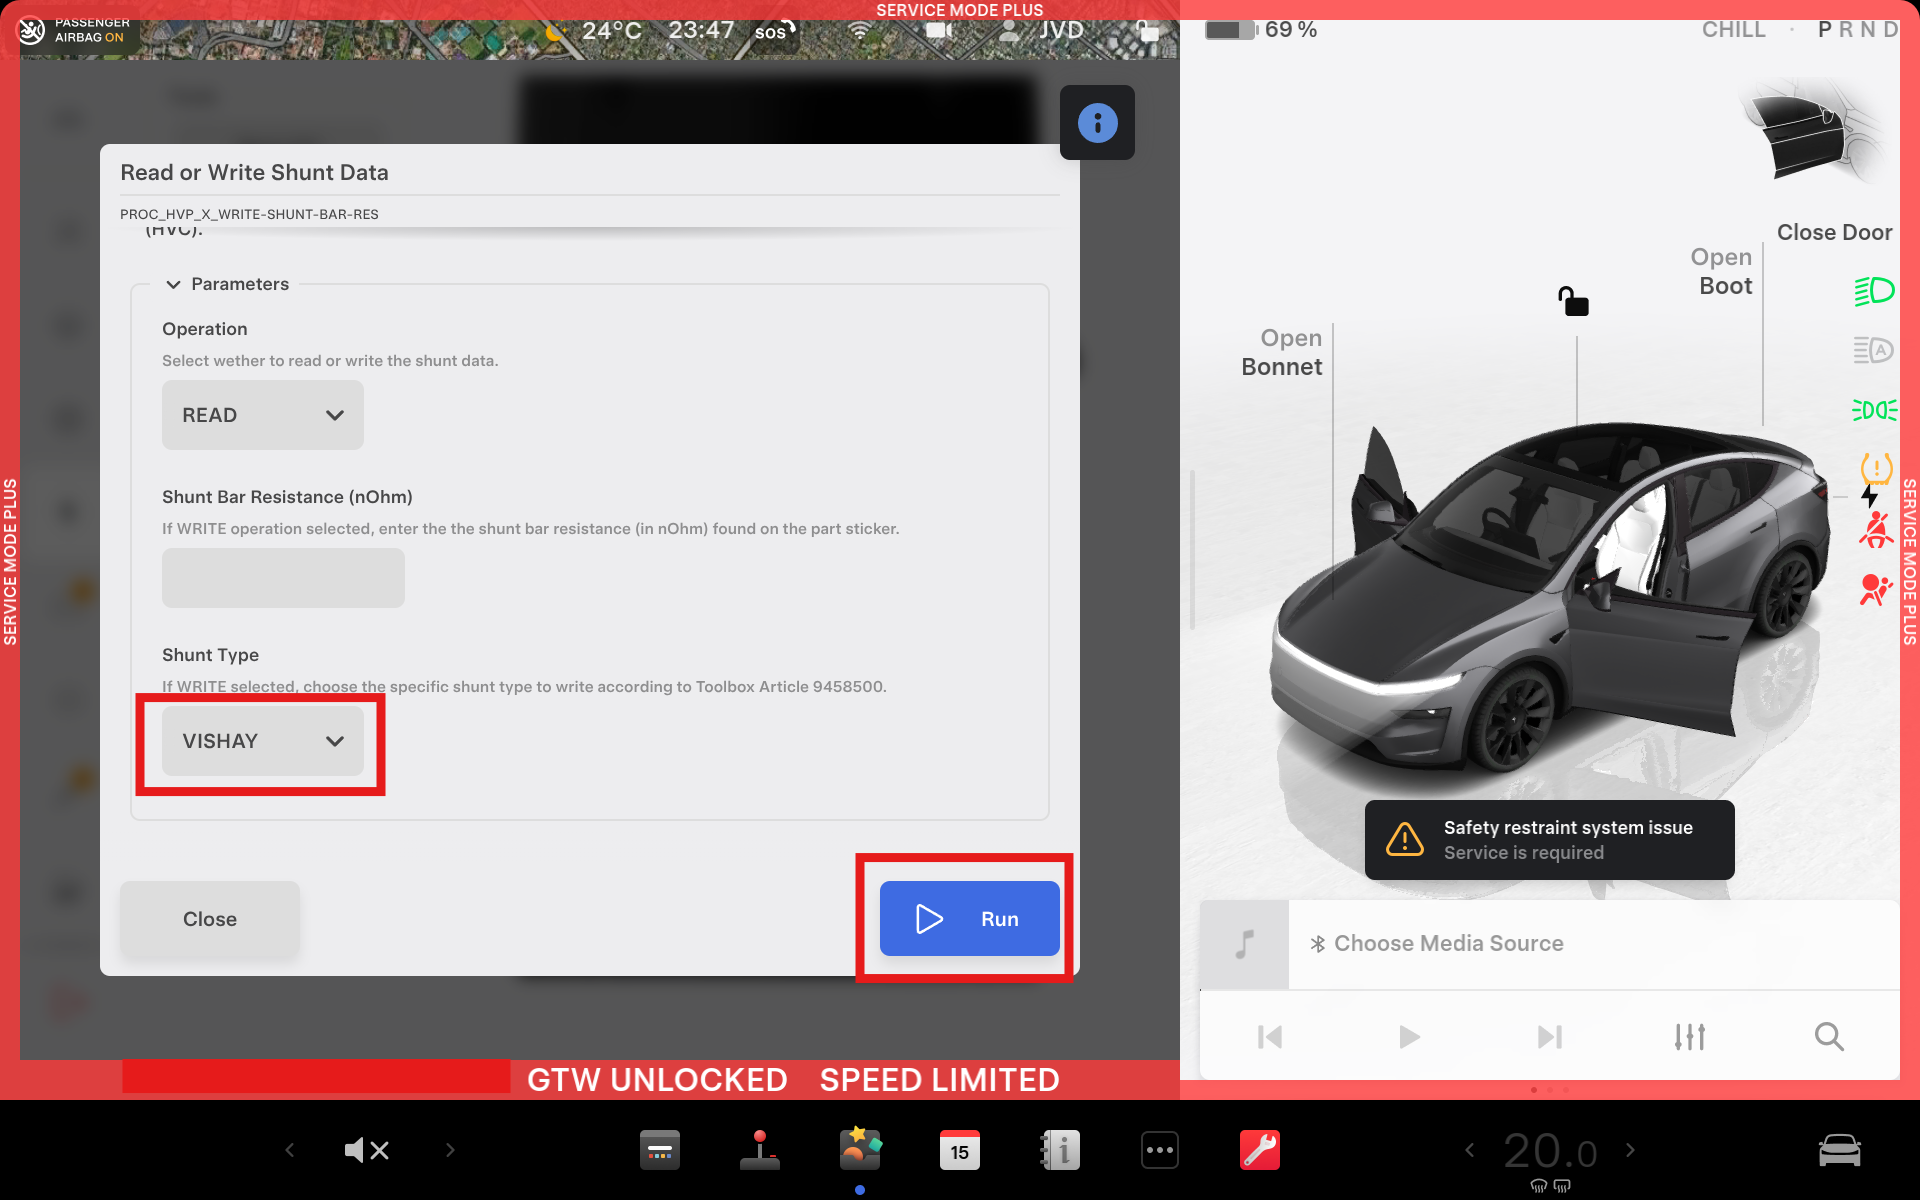The width and height of the screenshot is (1920, 1200).
Task: Open the READ operation dropdown
Action: click(x=262, y=415)
